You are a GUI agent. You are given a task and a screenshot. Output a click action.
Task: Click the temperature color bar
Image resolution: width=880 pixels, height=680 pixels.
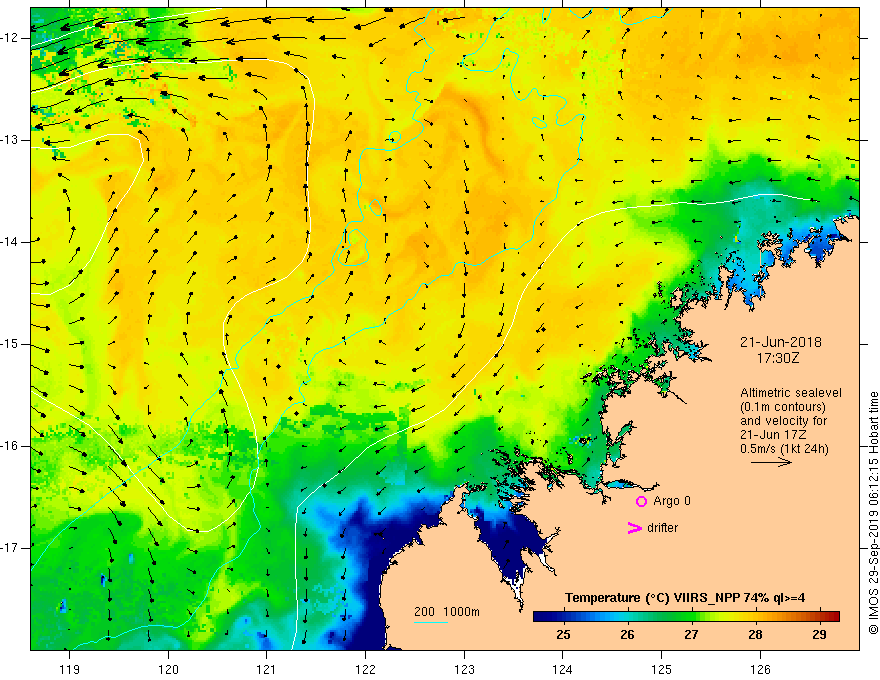point(686,616)
